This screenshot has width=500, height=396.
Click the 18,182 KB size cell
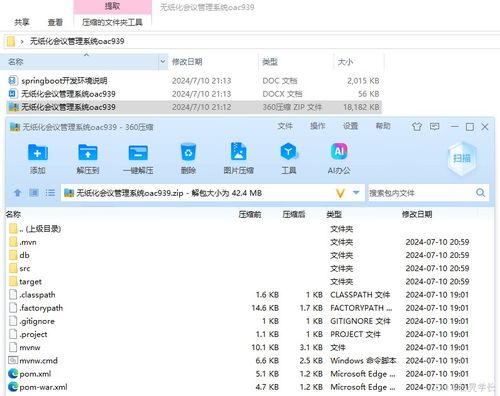pos(361,107)
